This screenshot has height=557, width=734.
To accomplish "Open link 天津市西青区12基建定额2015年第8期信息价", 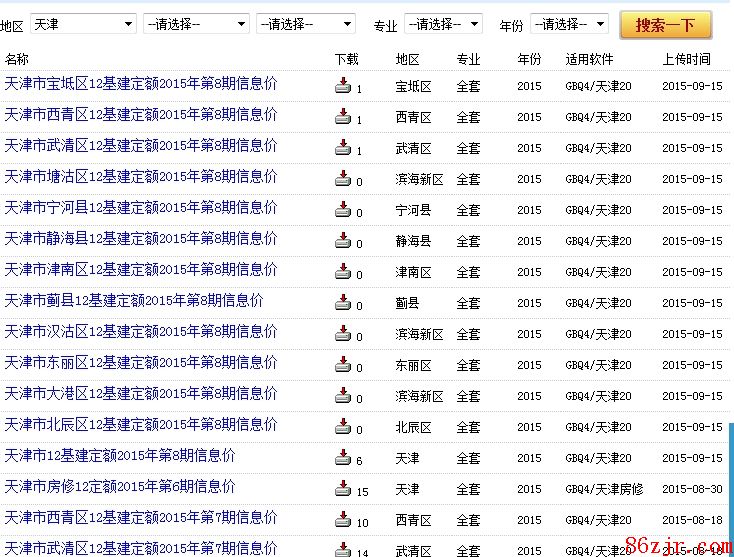I will click(141, 115).
